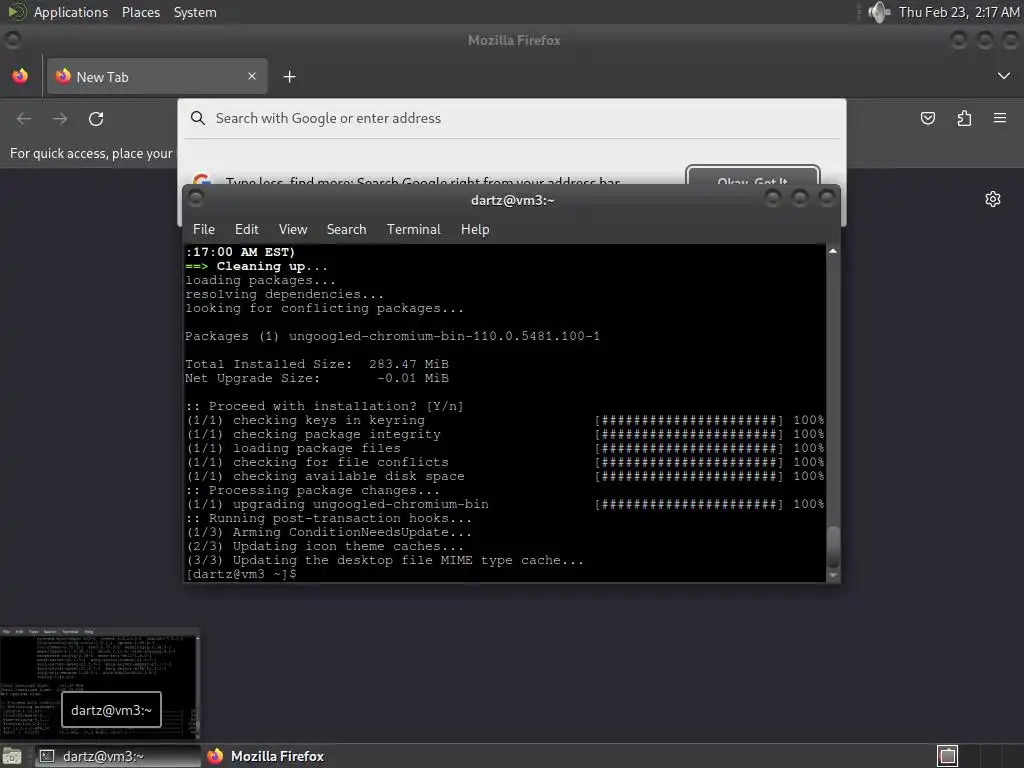Viewport: 1024px width, 768px height.
Task: Click 'Total Installed Size: 283.47 MiB' line
Action: (x=317, y=364)
